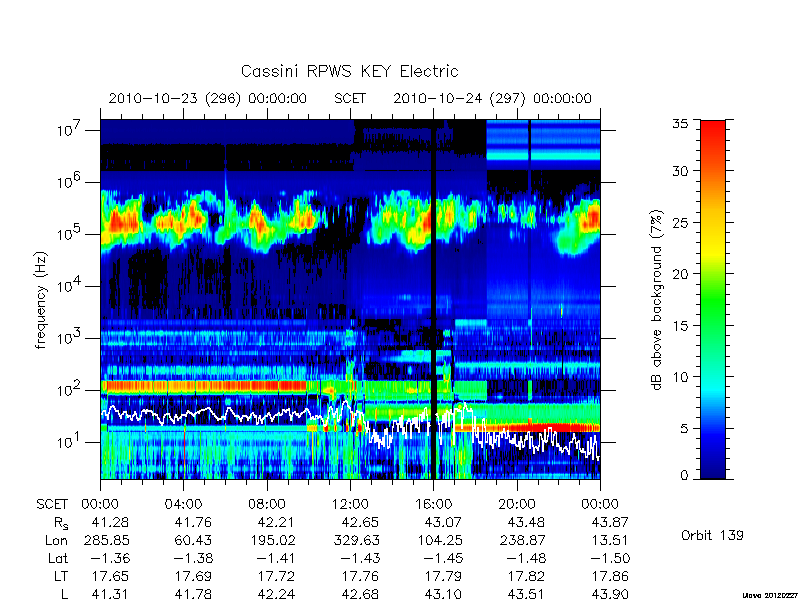
Task: Click the 04:00 time axis label
Action: coord(183,504)
